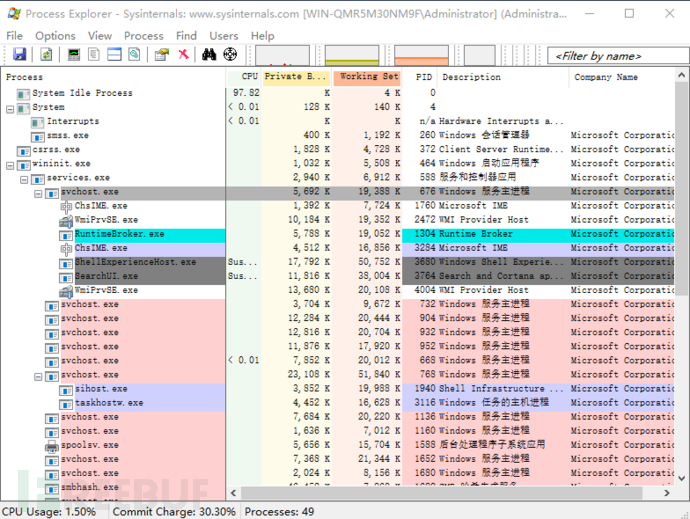Click the red Kill Process icon
690x519 pixels.
184,55
